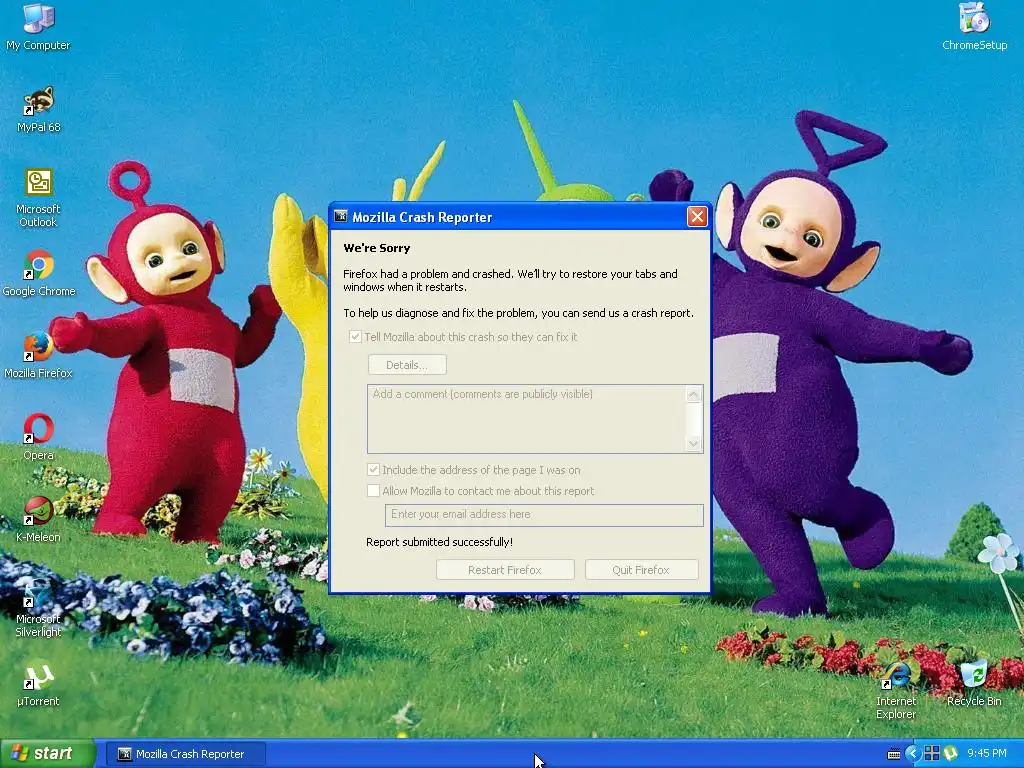This screenshot has height=768, width=1024.
Task: Select the Internet Explorer desktop shortcut
Action: [x=895, y=690]
